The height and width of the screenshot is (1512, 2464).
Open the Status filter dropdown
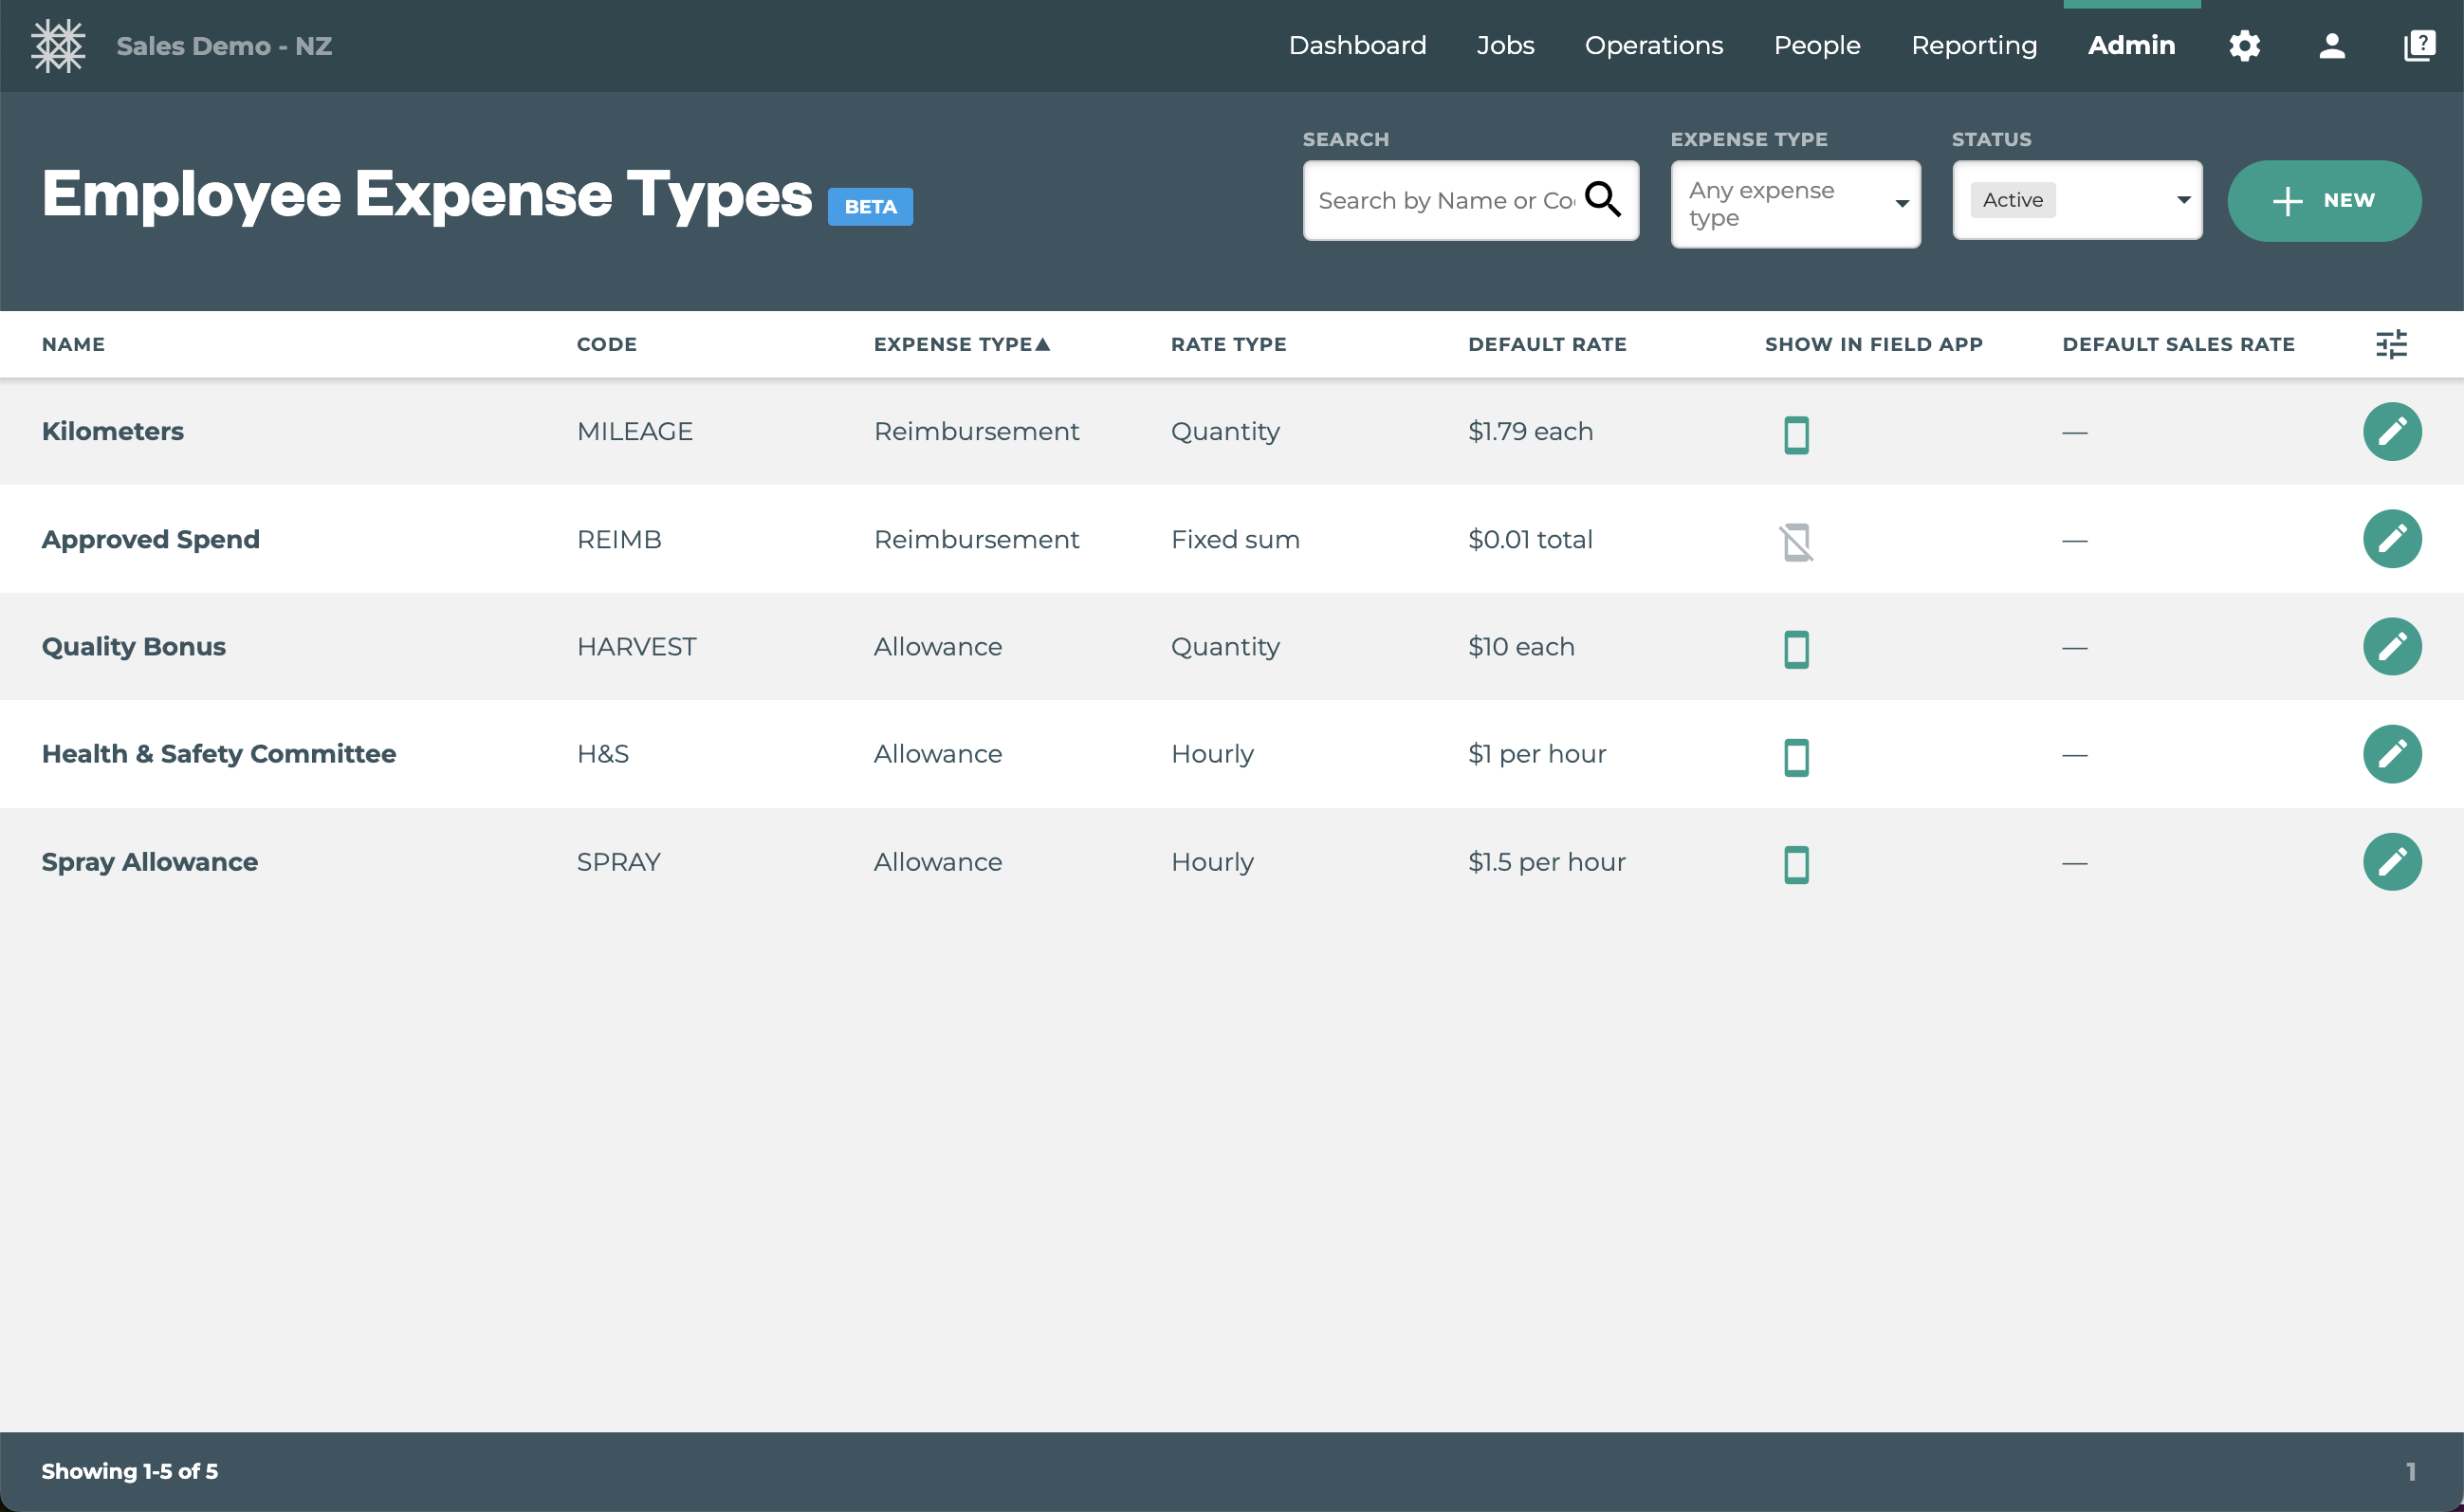(2077, 200)
